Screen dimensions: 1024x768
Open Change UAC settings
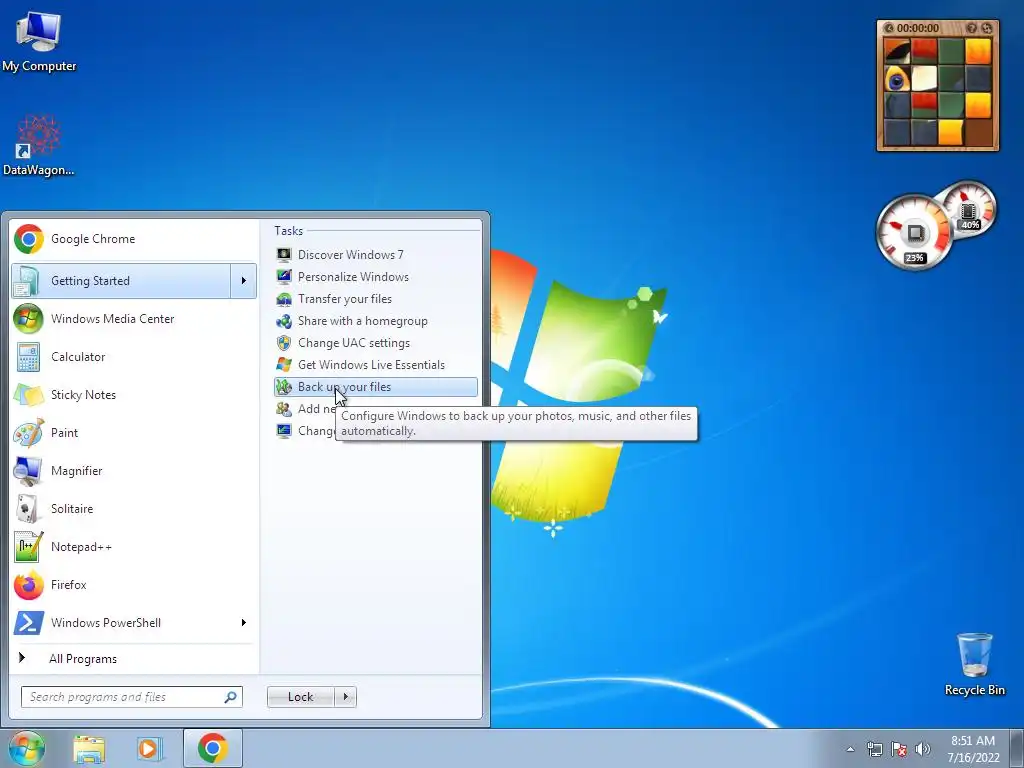376,343
